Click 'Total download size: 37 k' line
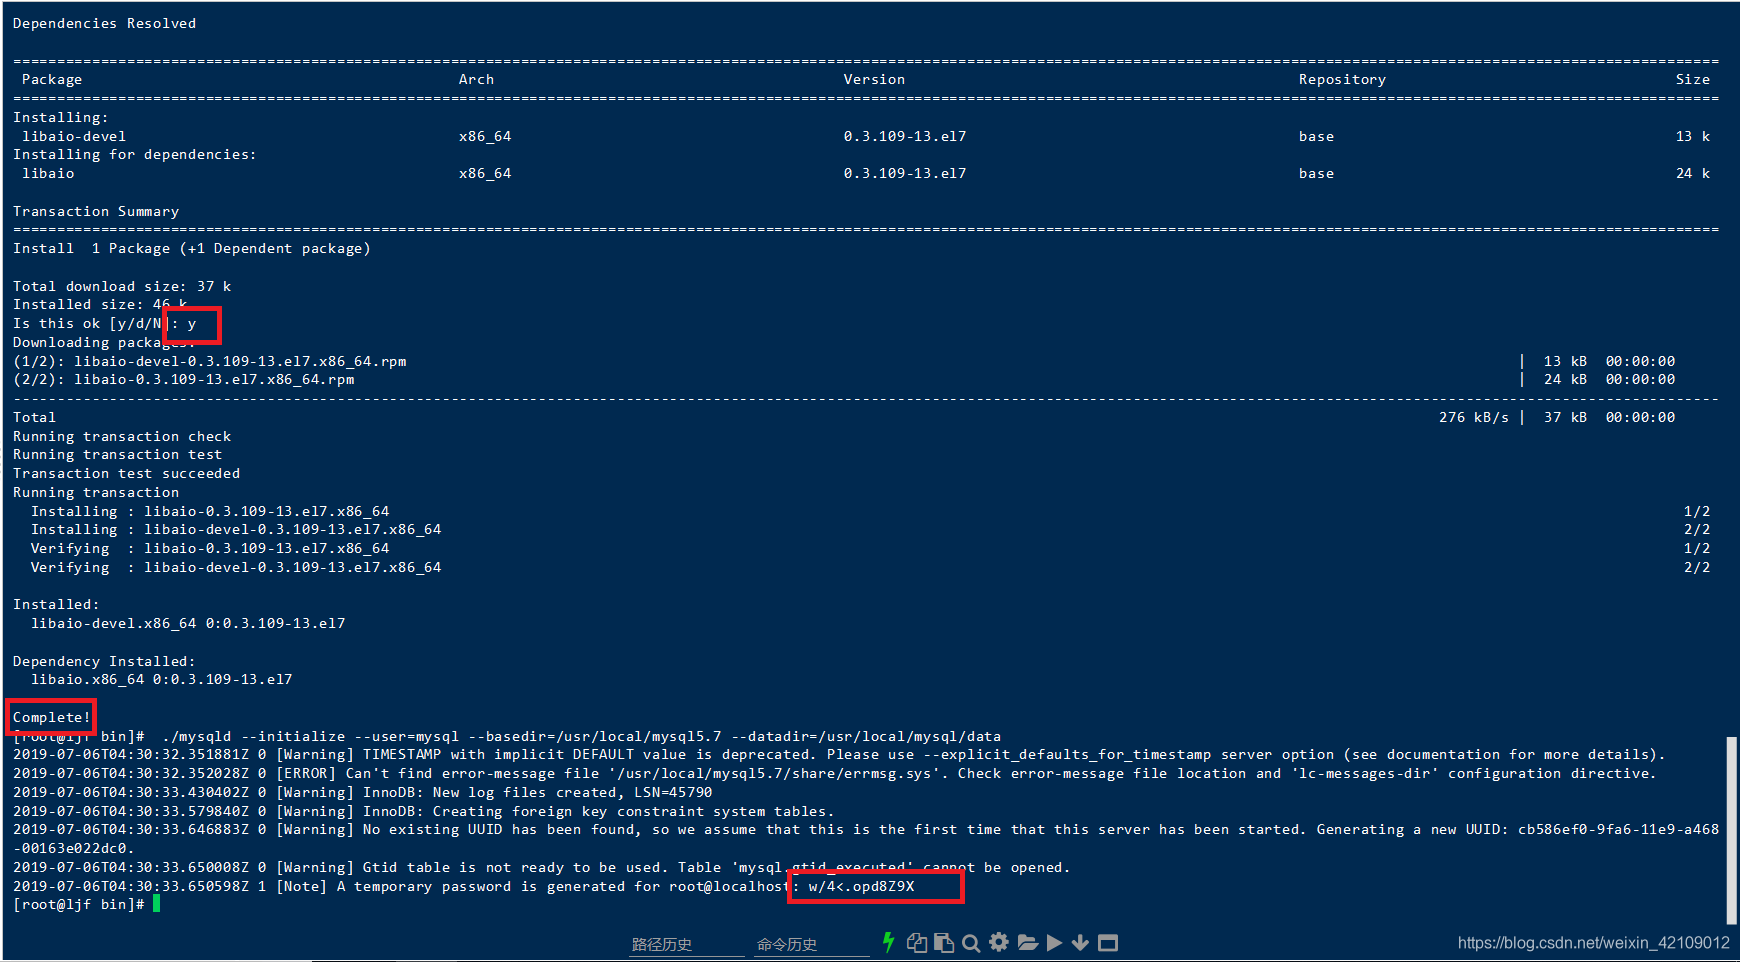The image size is (1740, 962). pyautogui.click(x=122, y=286)
